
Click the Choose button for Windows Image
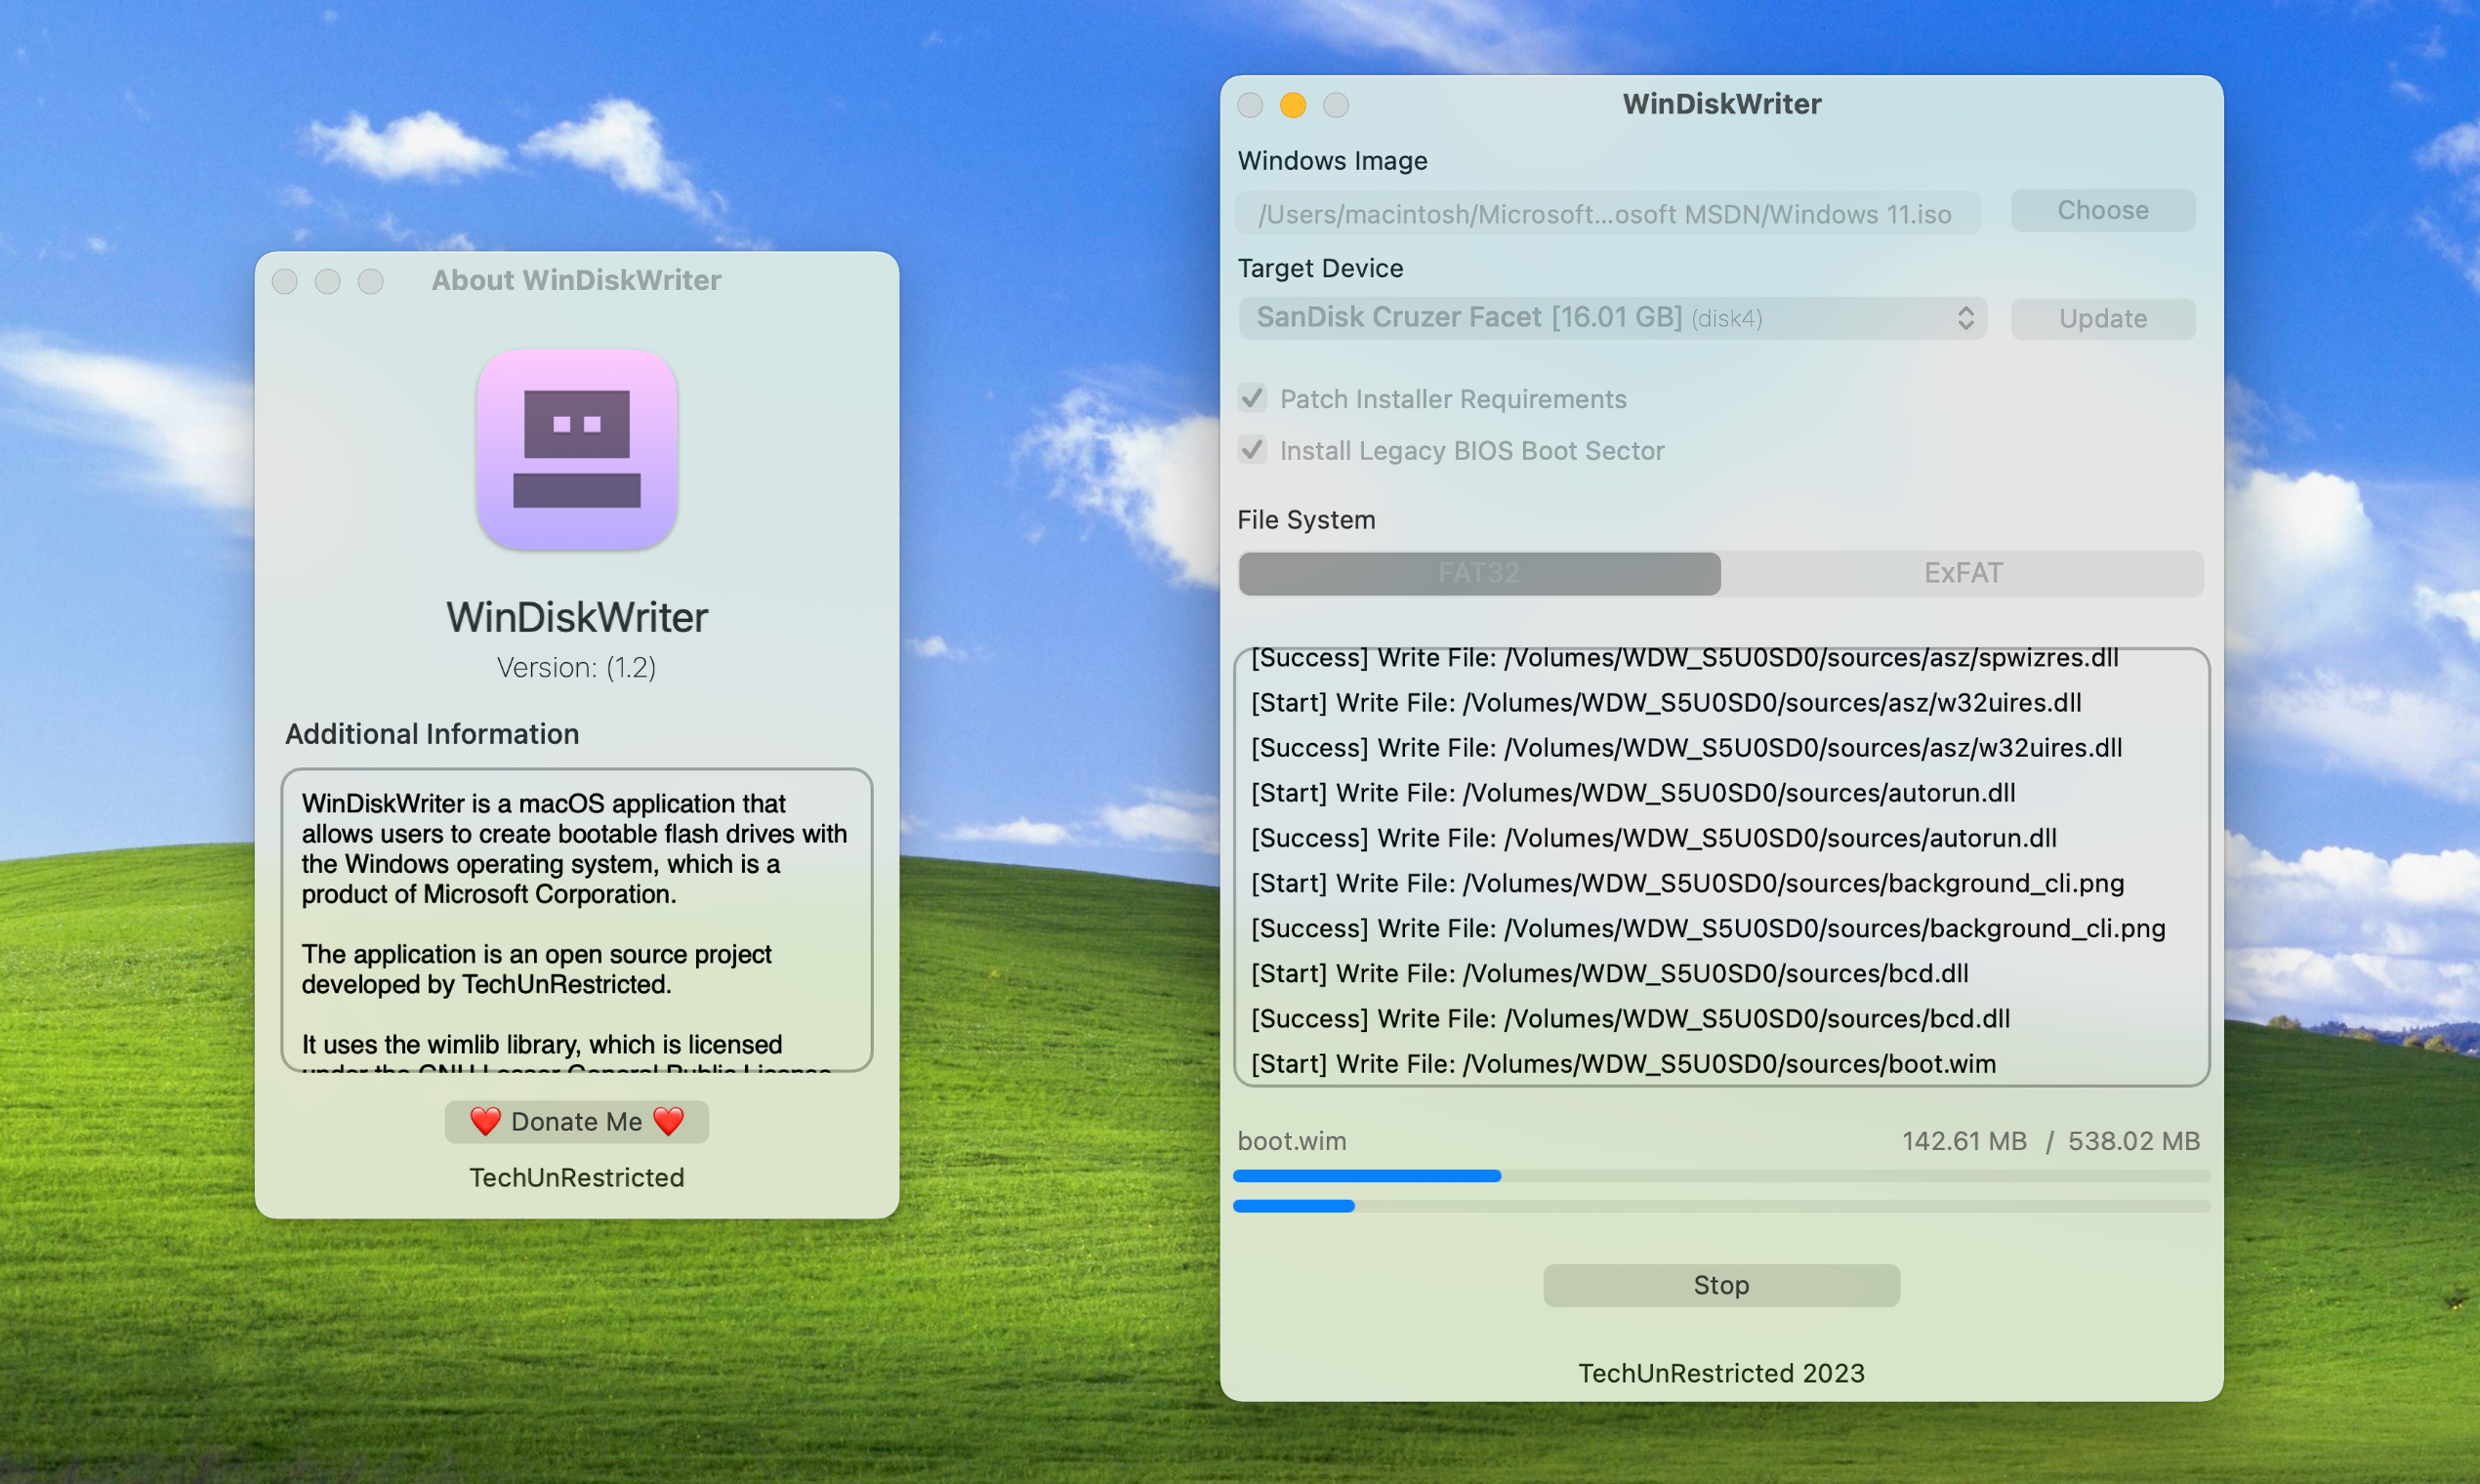click(2102, 210)
